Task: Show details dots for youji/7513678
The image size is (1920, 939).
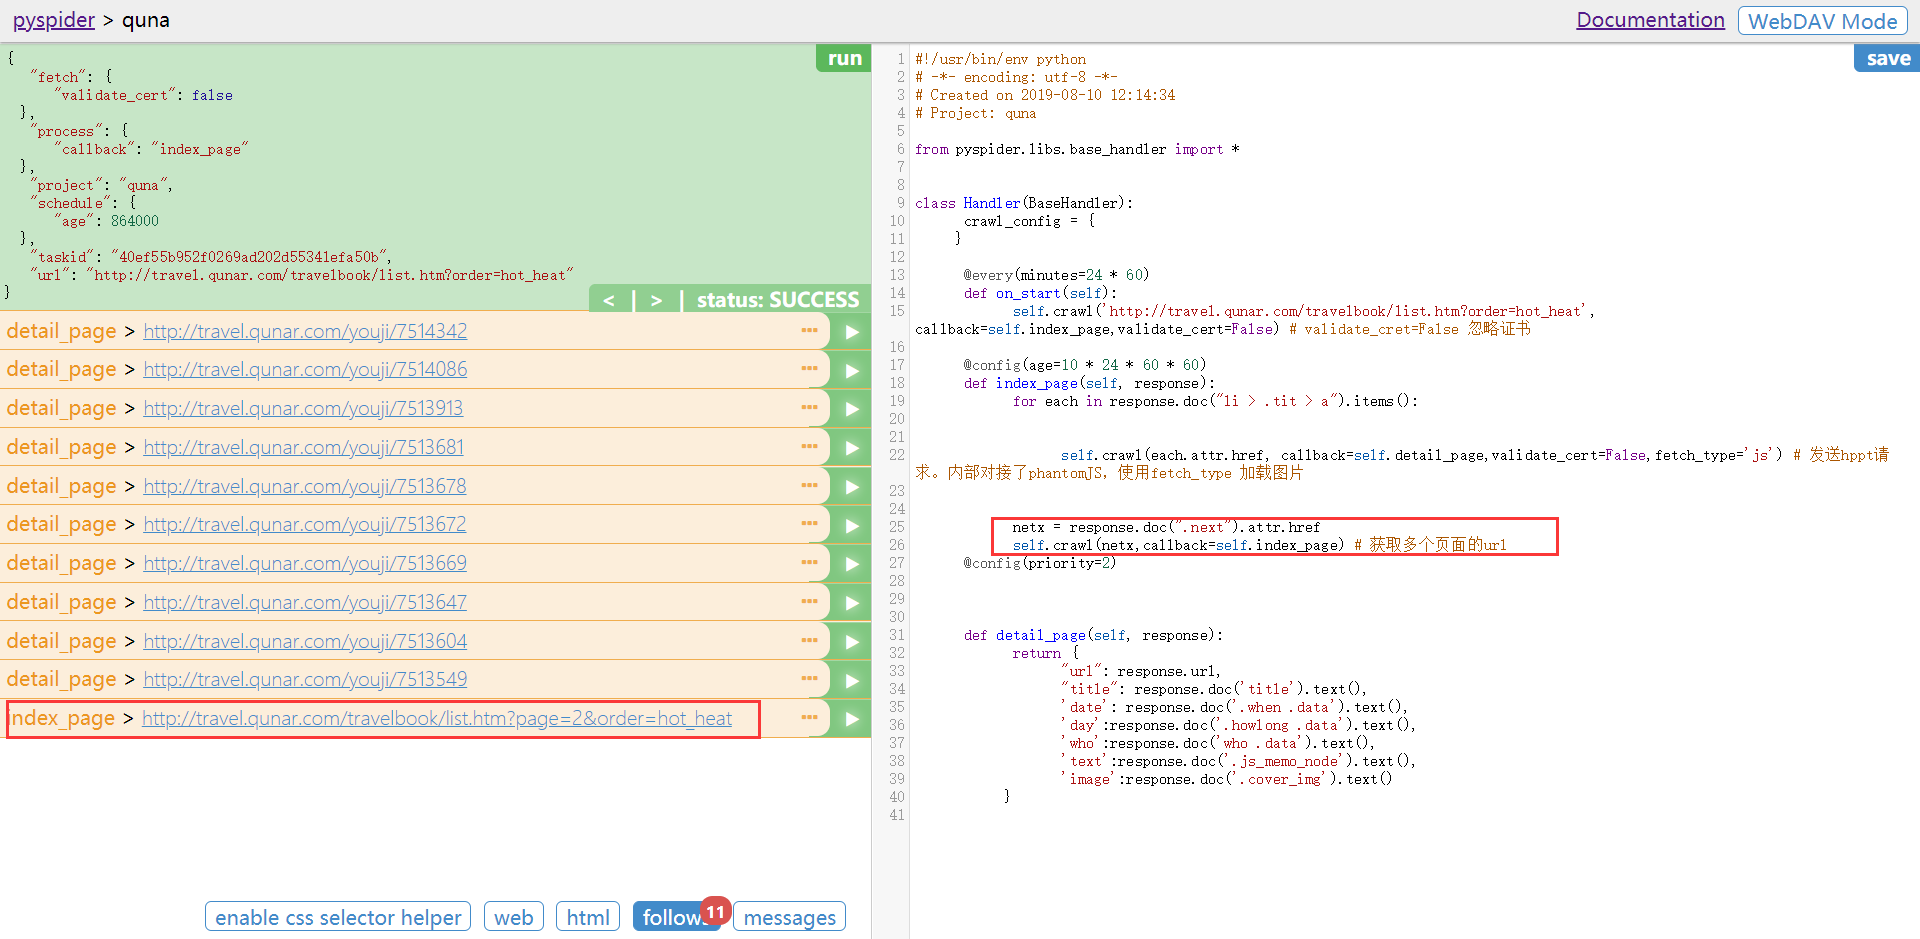Action: [809, 485]
